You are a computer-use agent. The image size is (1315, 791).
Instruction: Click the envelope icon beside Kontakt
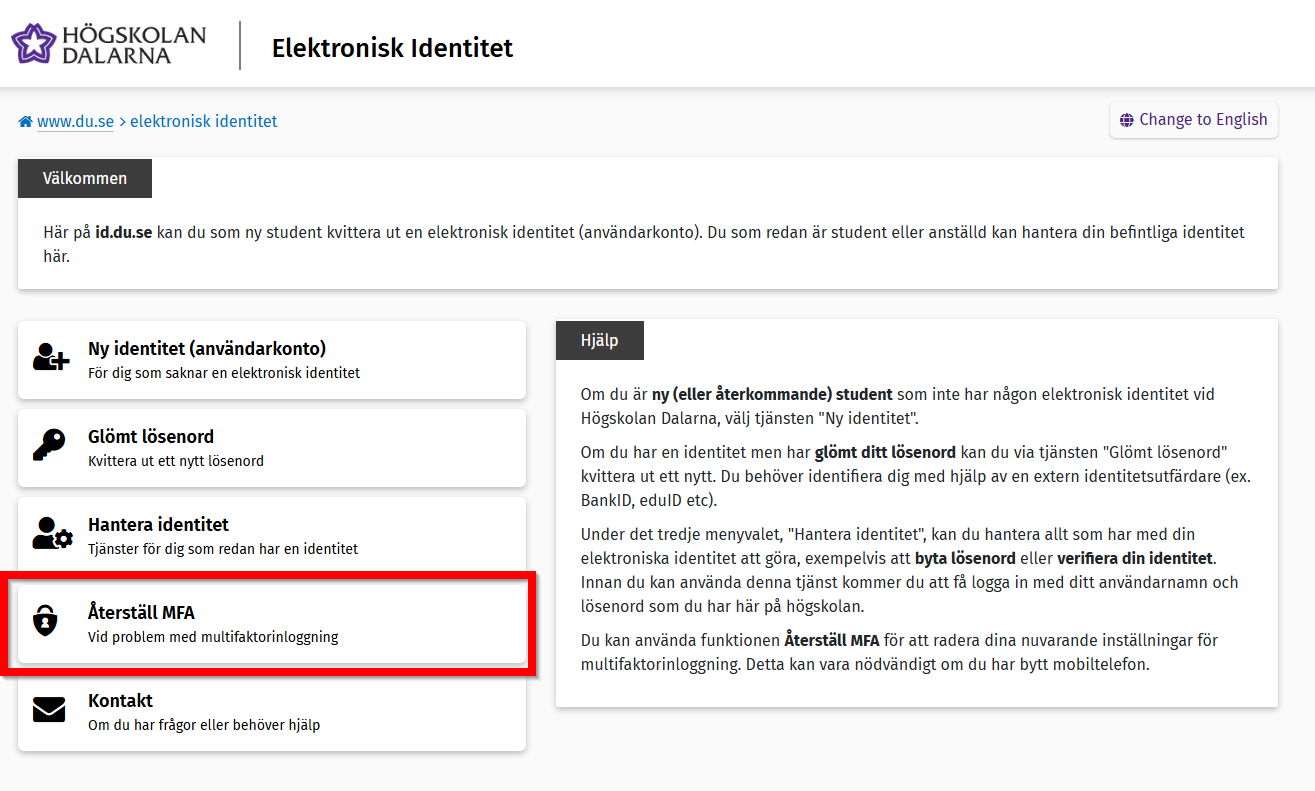click(x=50, y=709)
